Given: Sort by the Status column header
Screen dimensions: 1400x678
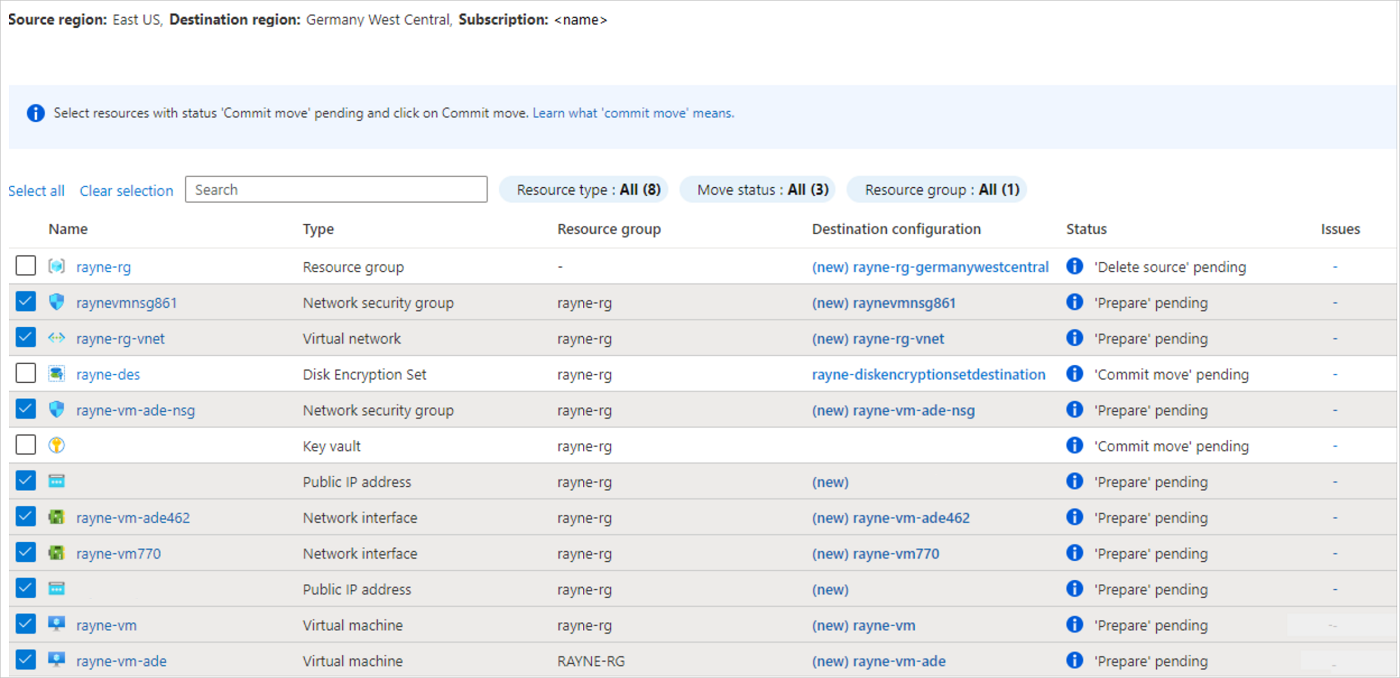Looking at the screenshot, I should click(1086, 229).
